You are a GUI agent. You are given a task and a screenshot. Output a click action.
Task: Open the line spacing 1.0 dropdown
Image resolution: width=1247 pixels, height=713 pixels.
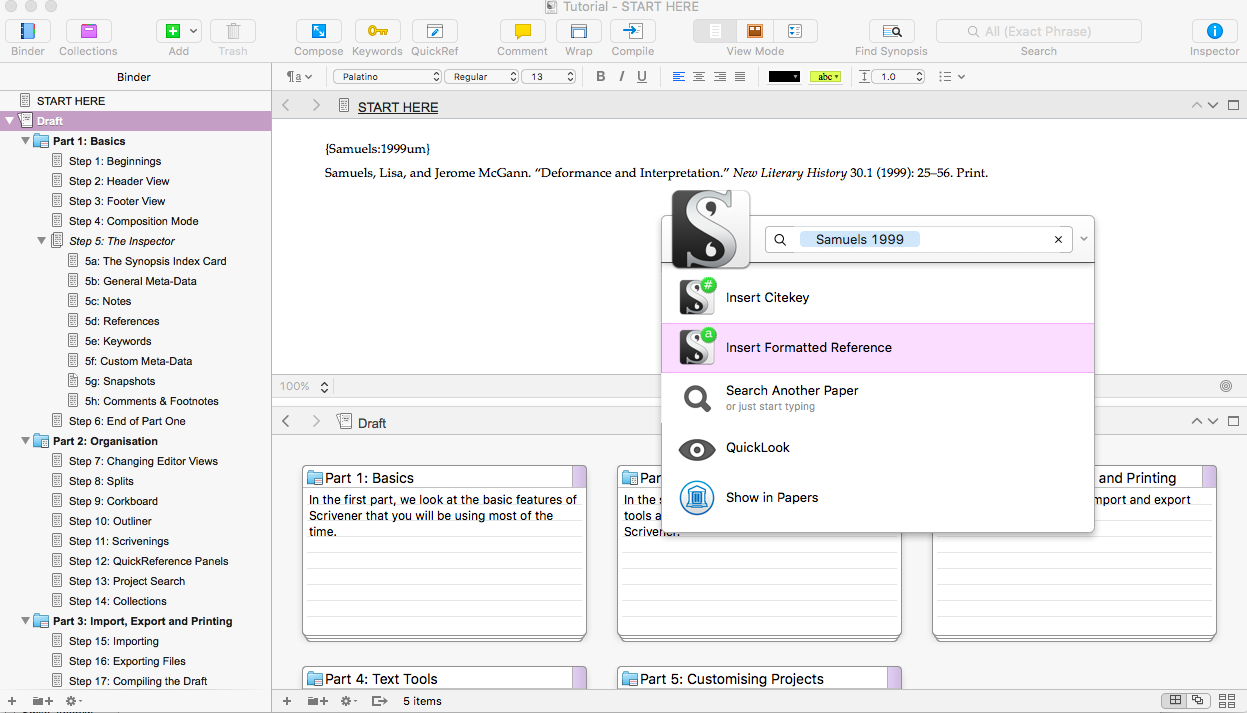point(897,77)
